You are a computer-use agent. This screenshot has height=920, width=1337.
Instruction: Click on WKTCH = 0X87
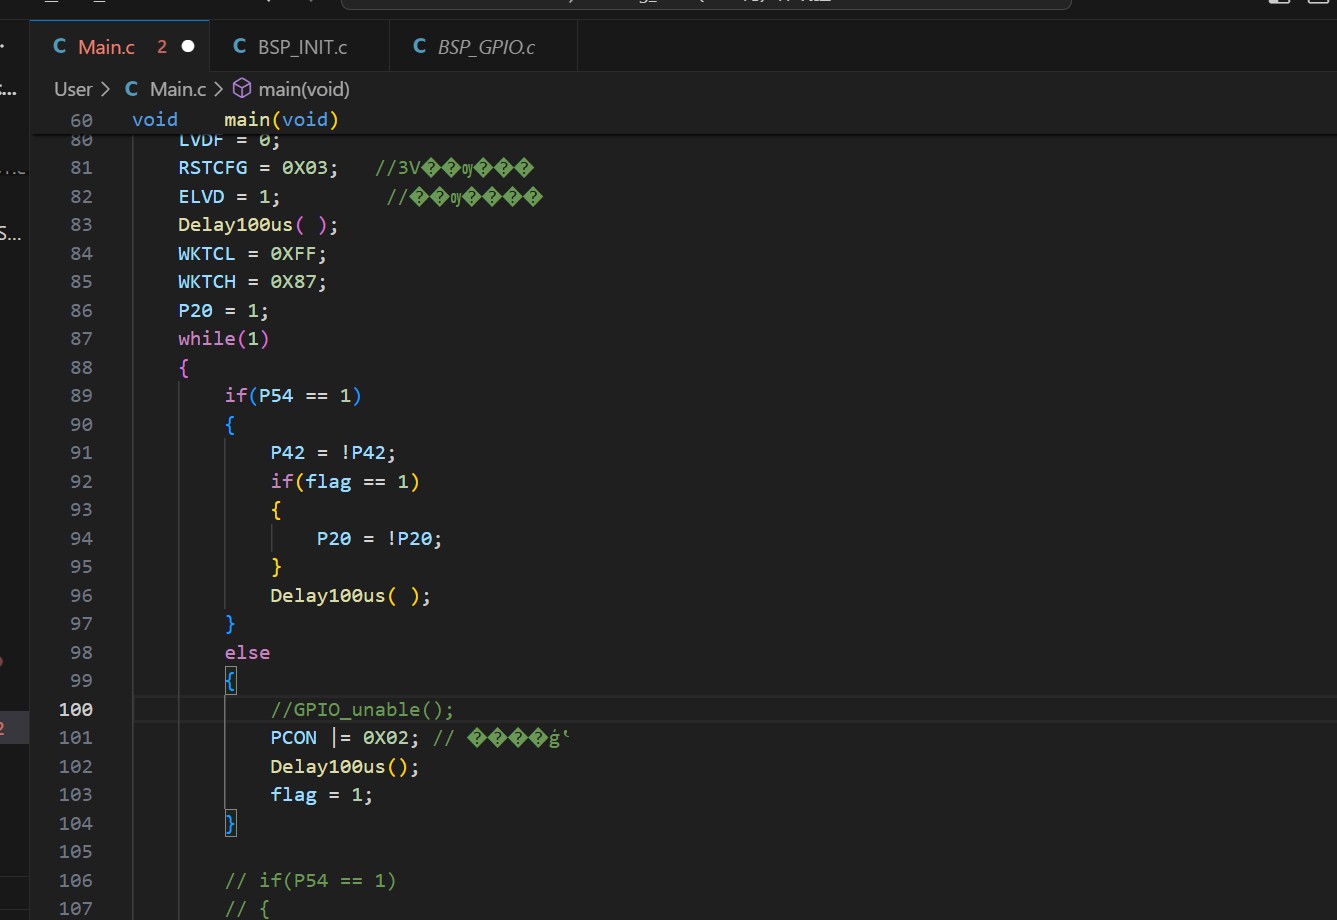pyautogui.click(x=252, y=281)
